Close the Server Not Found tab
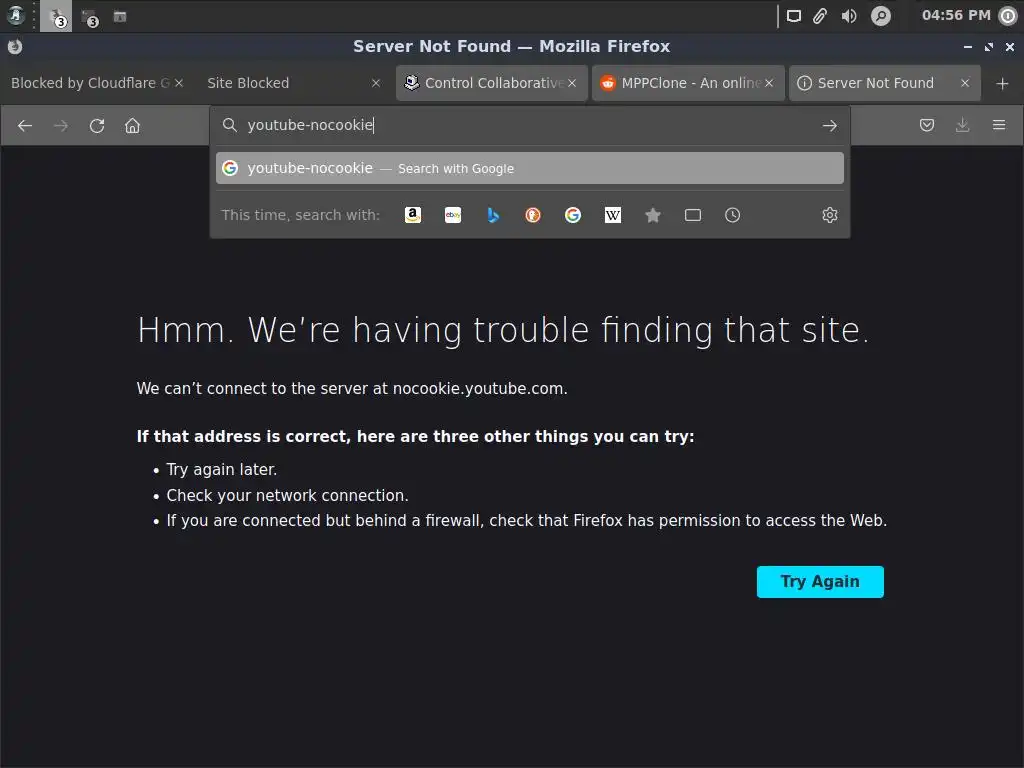 (965, 83)
